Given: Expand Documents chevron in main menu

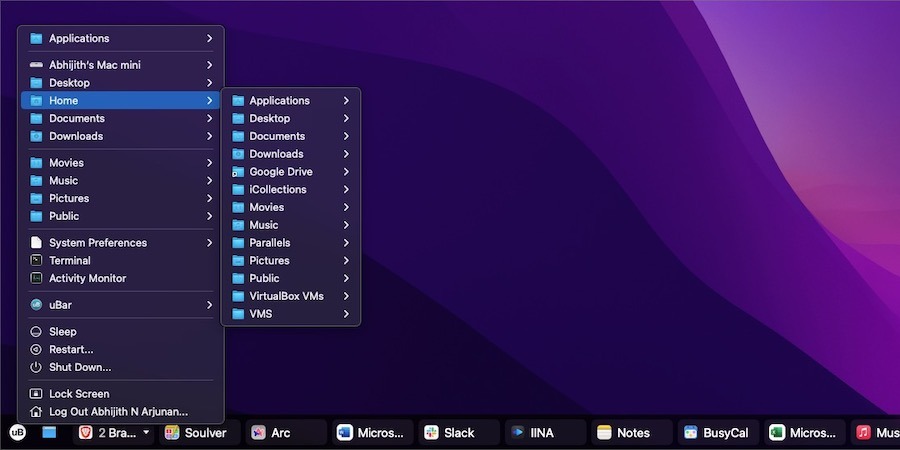Looking at the screenshot, I should point(210,118).
